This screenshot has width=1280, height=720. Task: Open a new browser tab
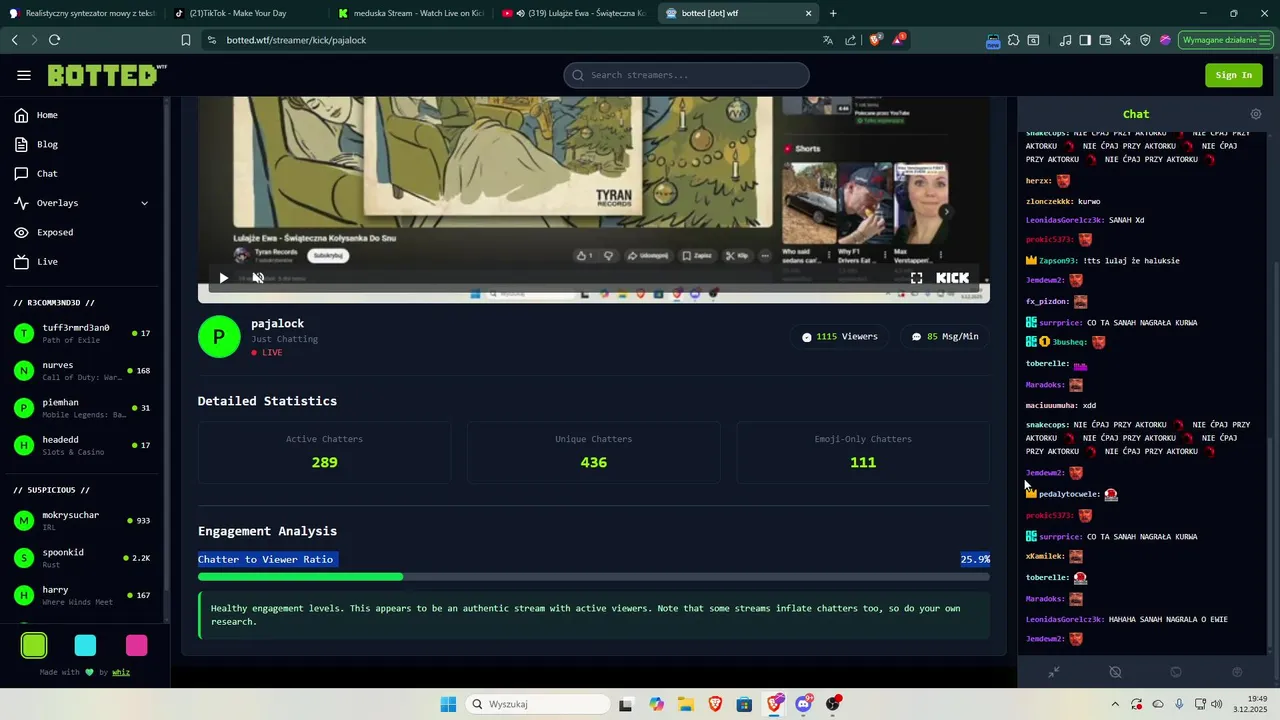tap(833, 13)
